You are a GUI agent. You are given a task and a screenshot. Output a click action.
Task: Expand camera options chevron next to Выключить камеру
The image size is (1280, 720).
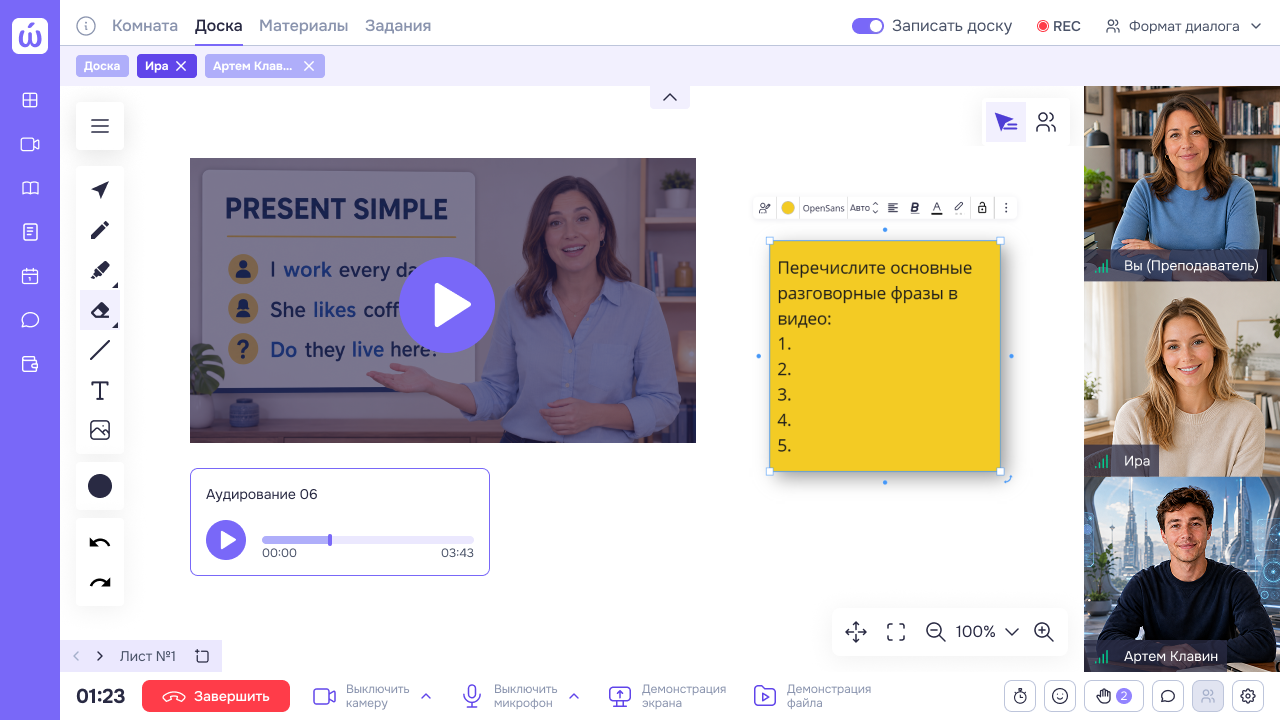coord(426,696)
